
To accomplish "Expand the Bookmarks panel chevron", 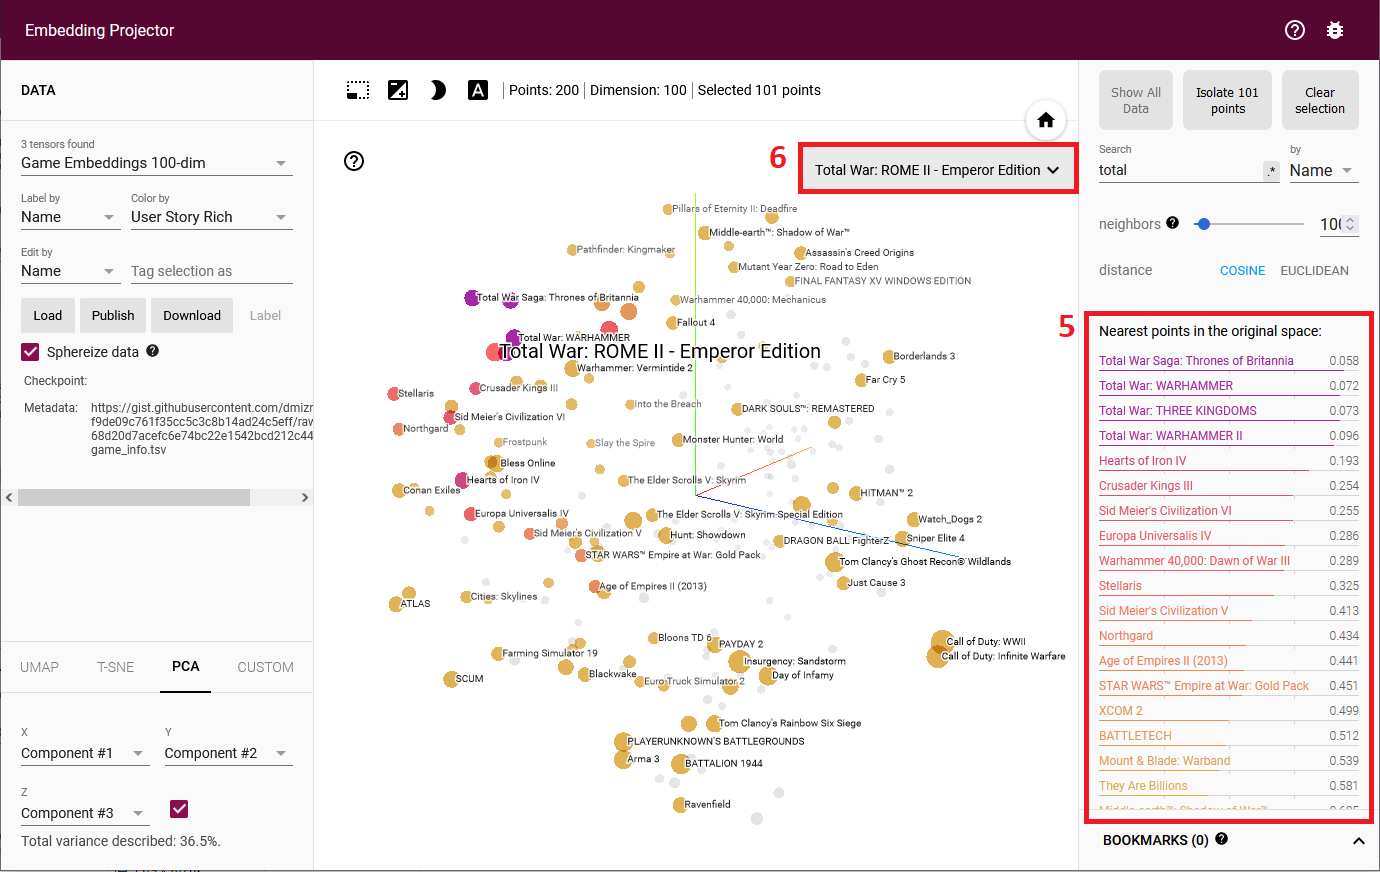I will pos(1358,841).
